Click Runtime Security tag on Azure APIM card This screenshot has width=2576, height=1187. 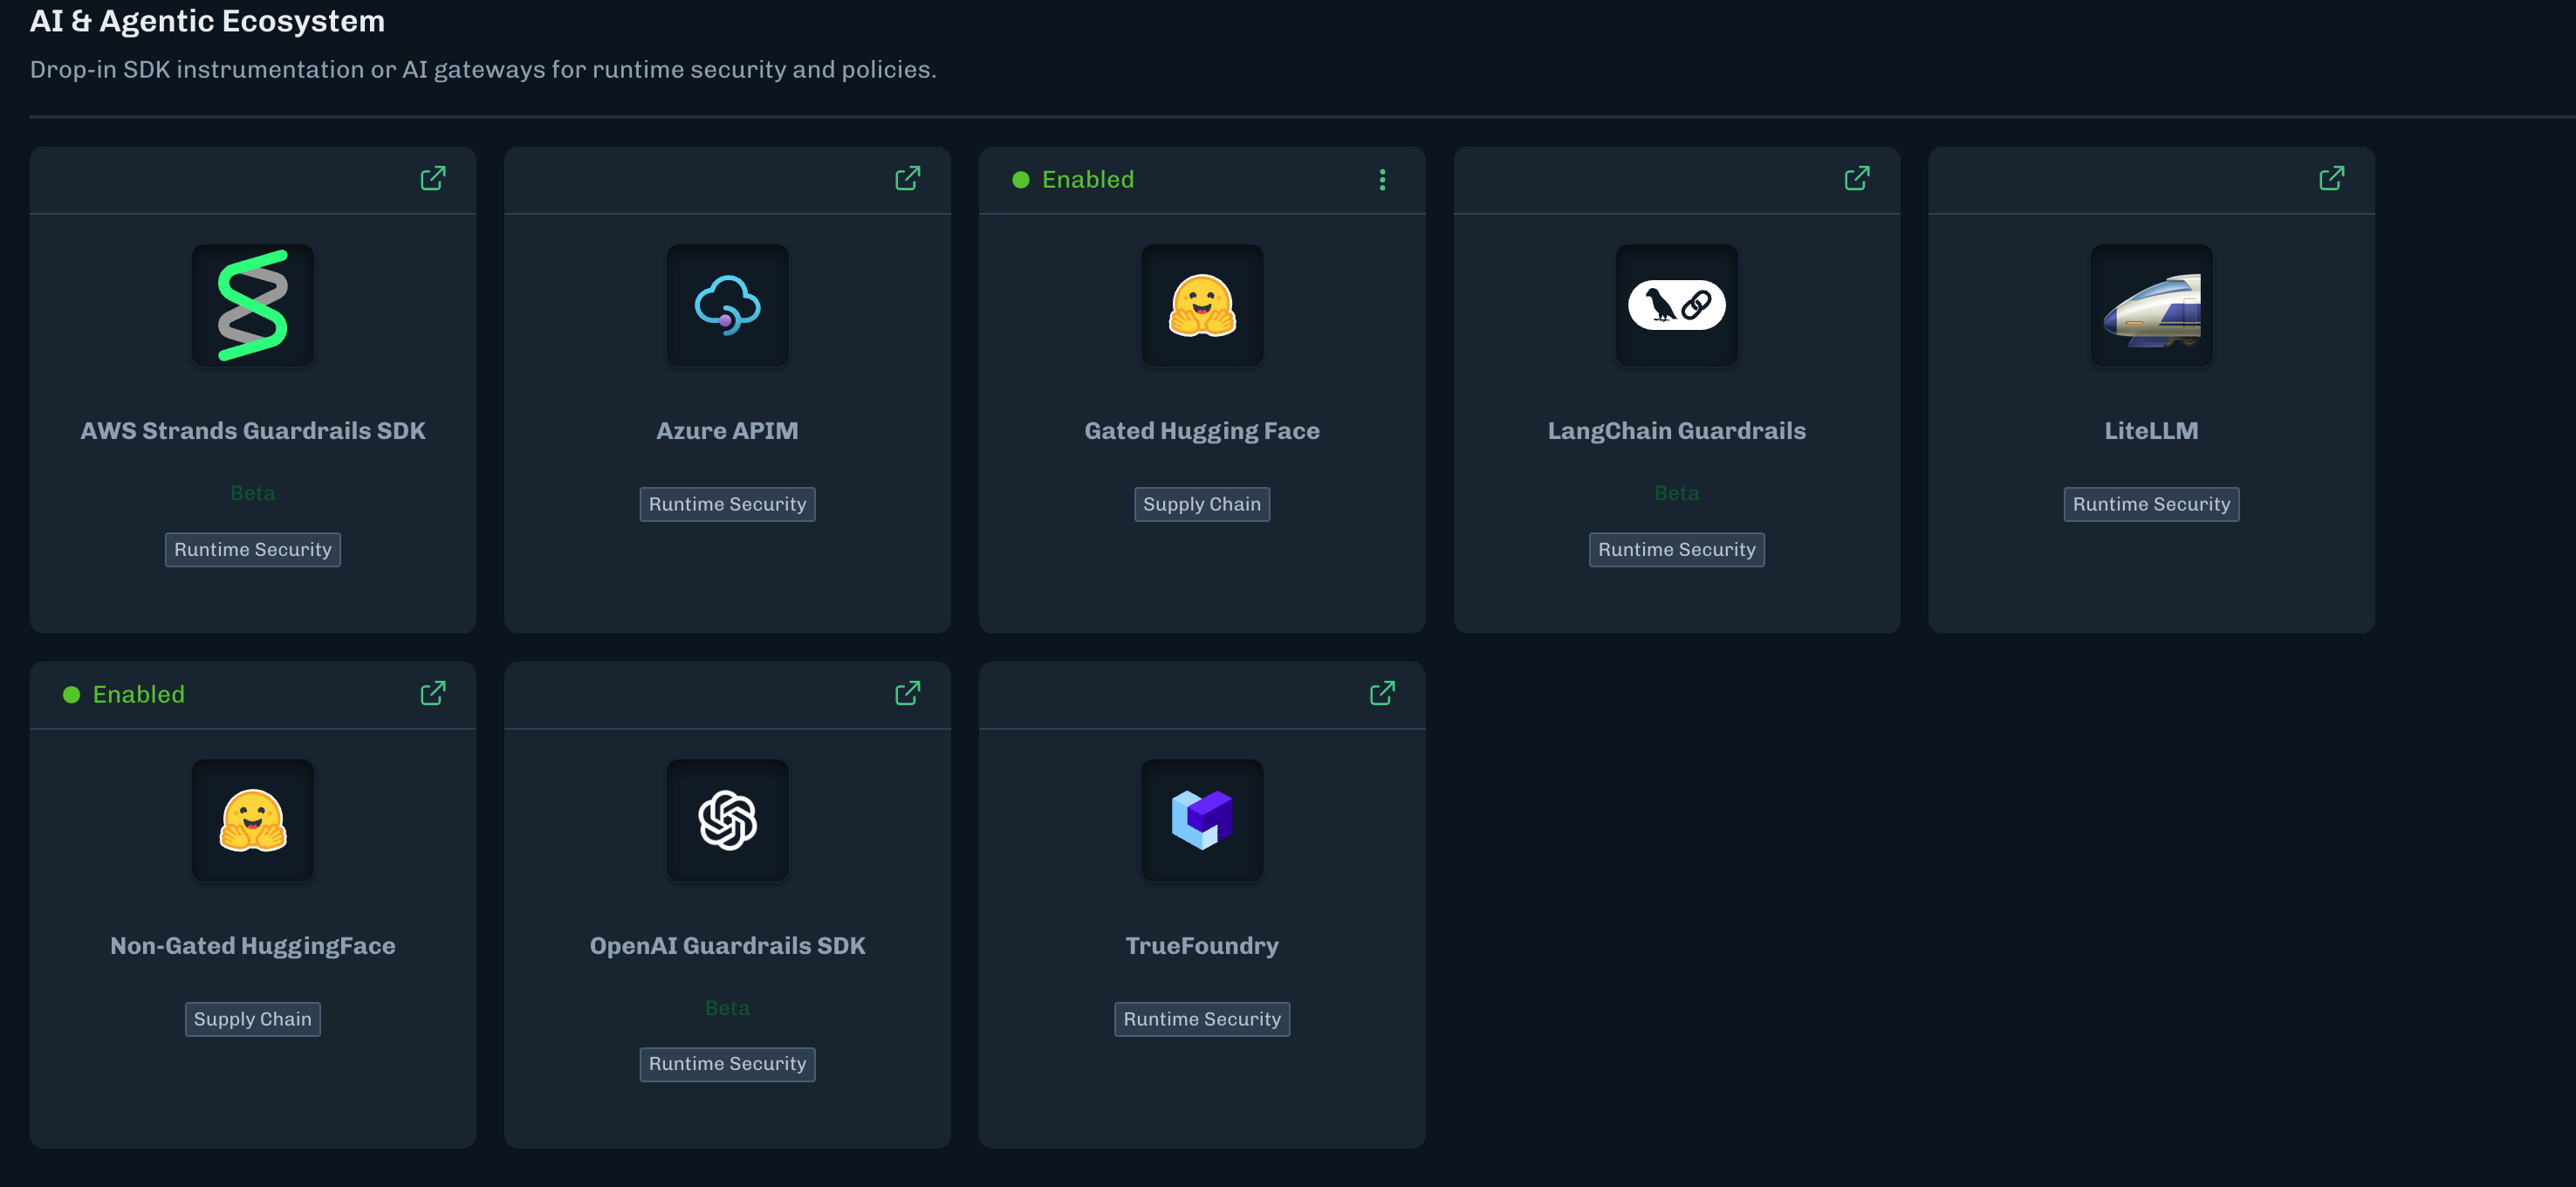[x=728, y=505]
